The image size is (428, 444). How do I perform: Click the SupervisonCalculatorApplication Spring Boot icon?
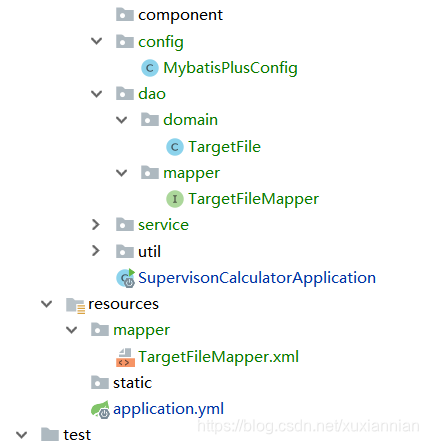[x=125, y=278]
